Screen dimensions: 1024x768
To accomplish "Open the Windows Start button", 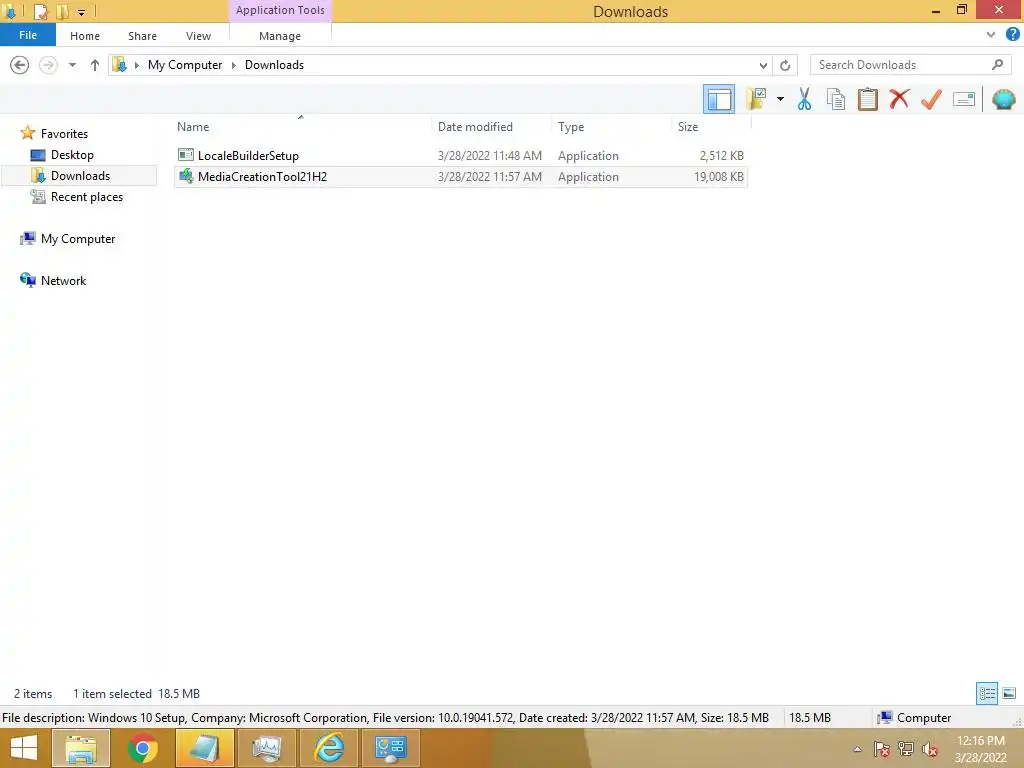I will tap(24, 748).
